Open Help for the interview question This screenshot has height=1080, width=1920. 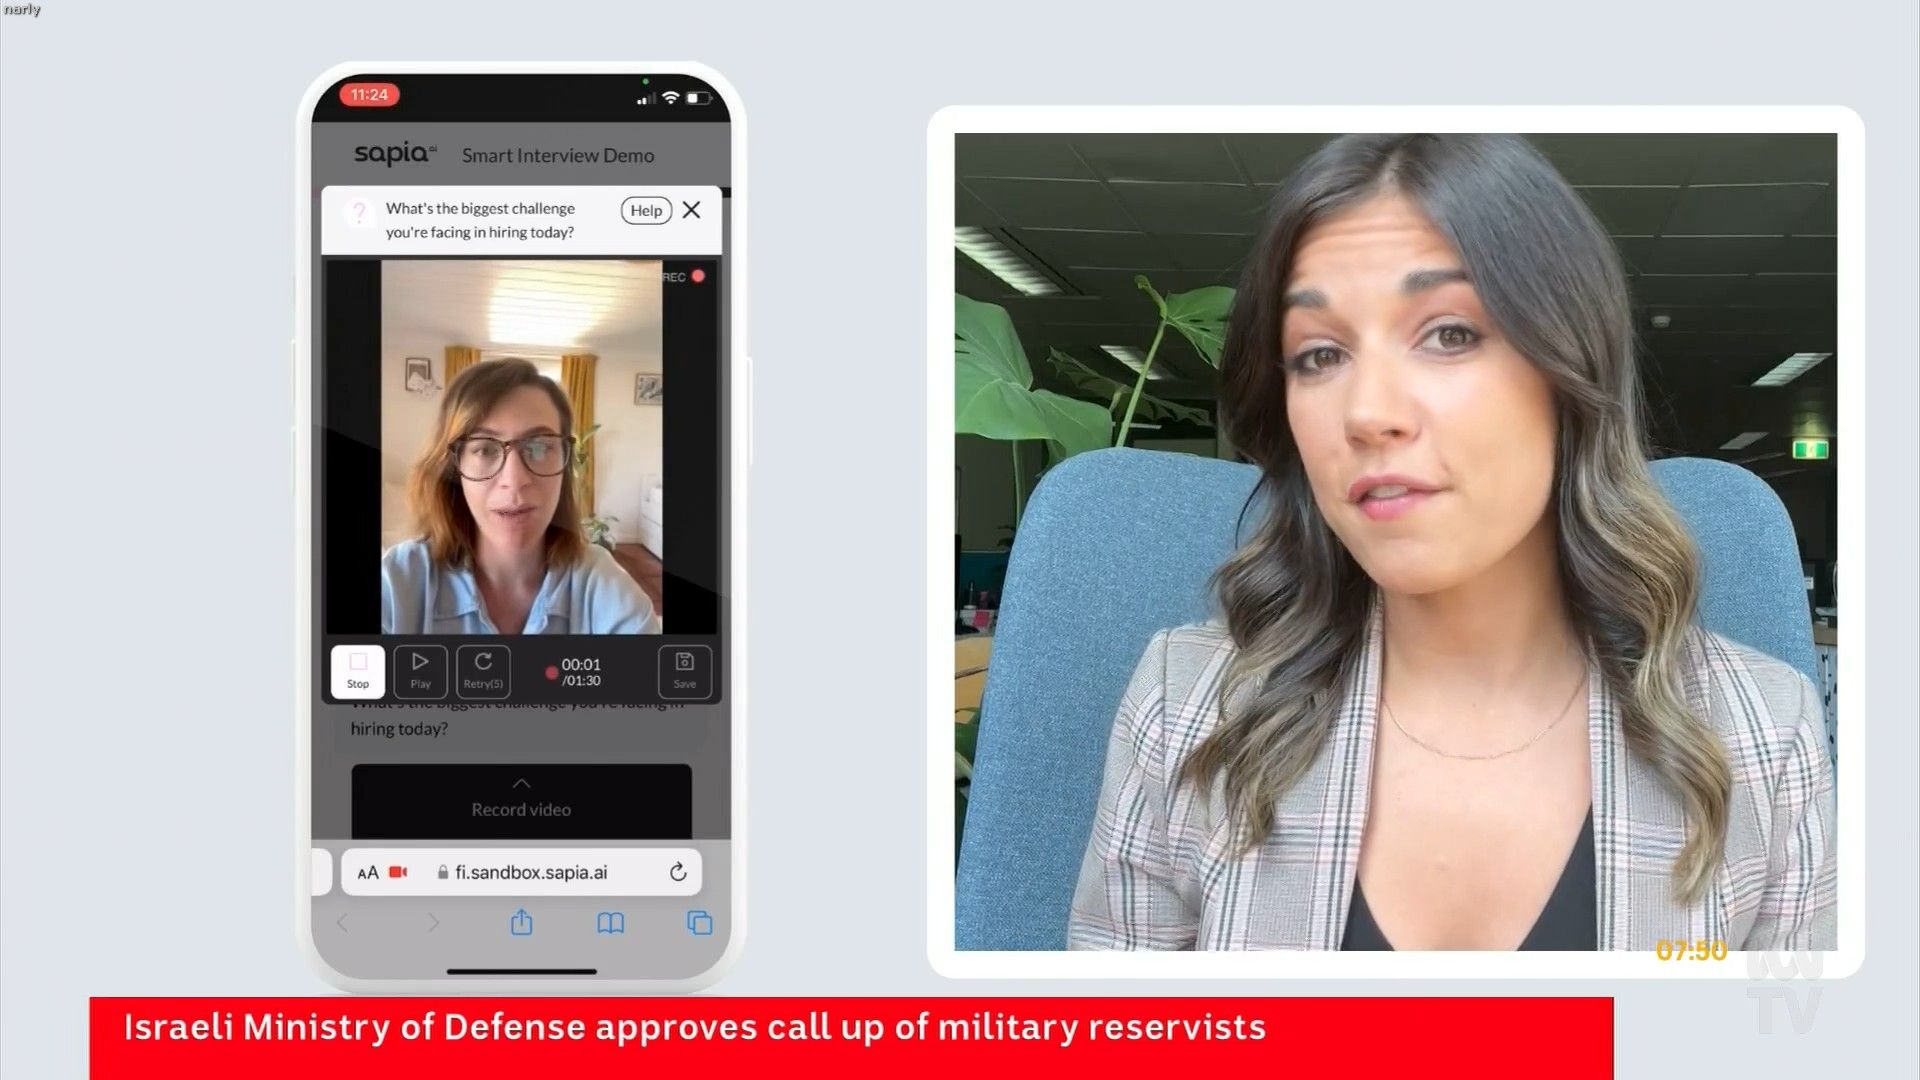pos(646,210)
